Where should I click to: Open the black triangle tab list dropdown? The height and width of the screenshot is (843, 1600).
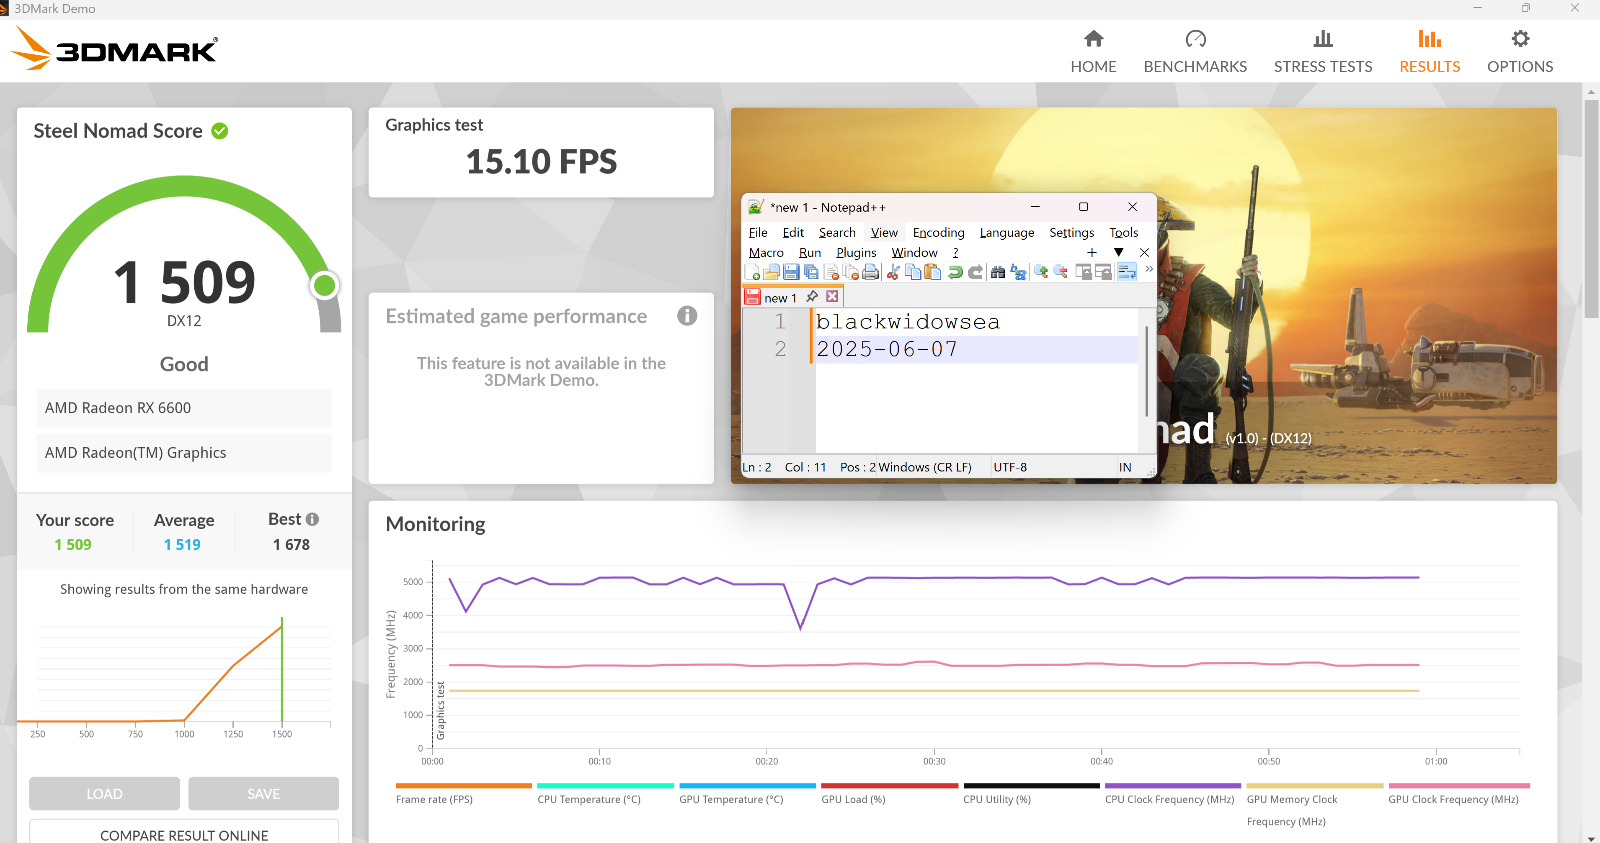pos(1119,252)
